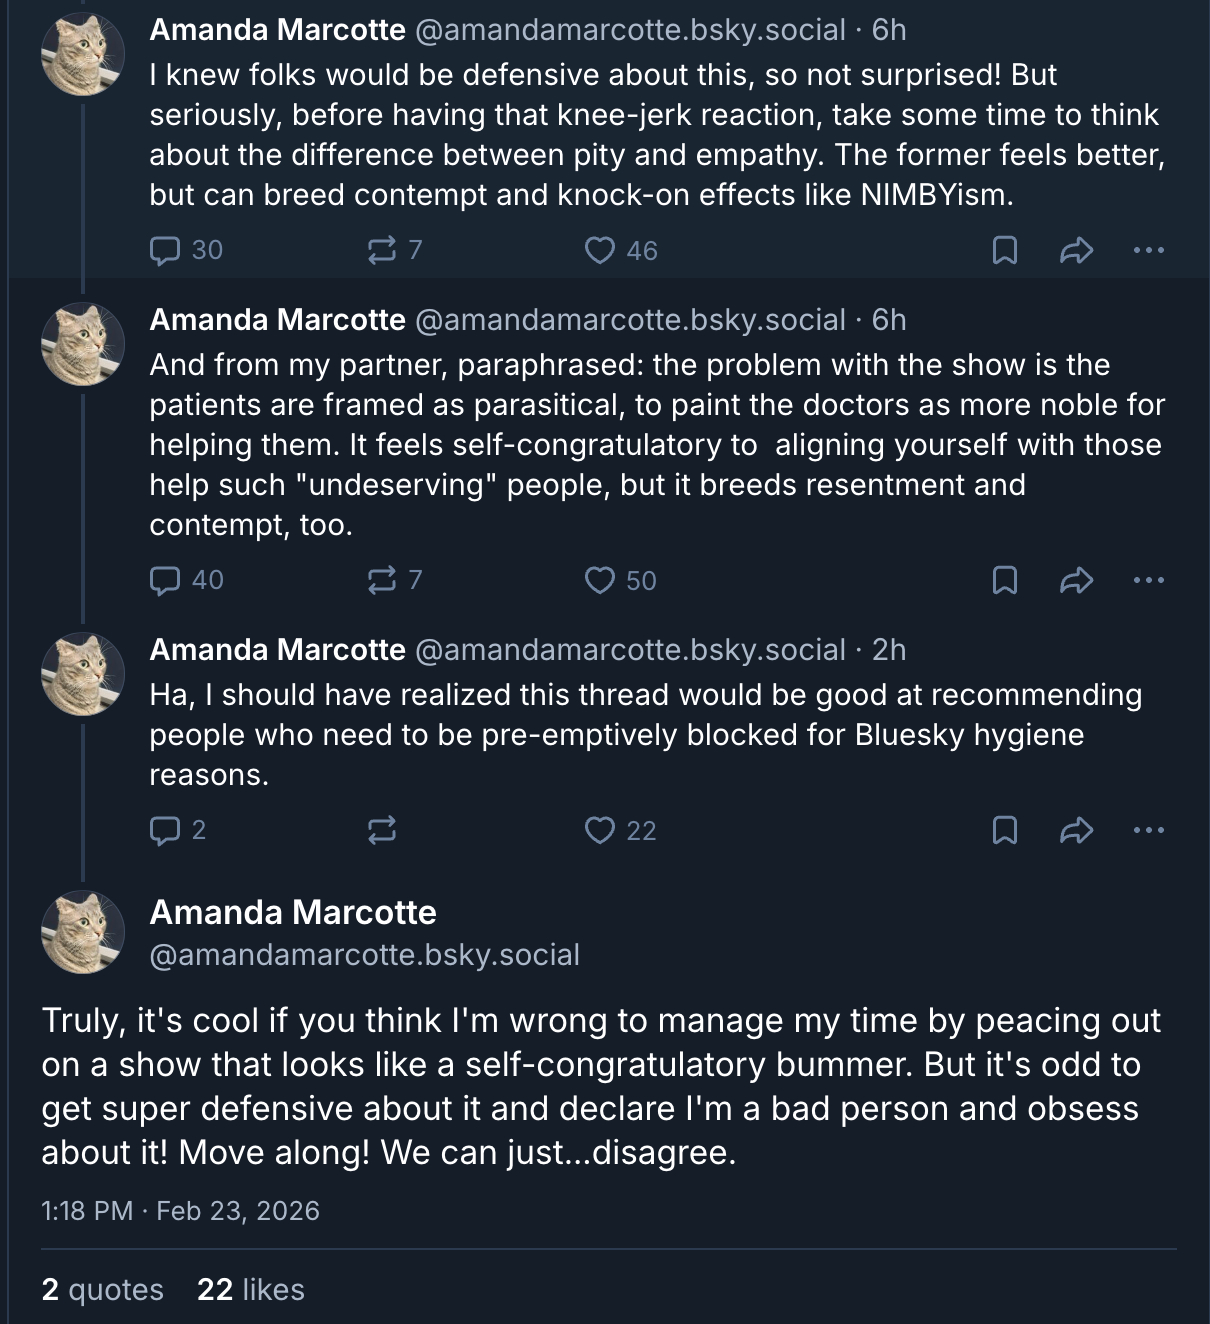
Task: Open more options on the NIMBYism post
Action: (1149, 250)
